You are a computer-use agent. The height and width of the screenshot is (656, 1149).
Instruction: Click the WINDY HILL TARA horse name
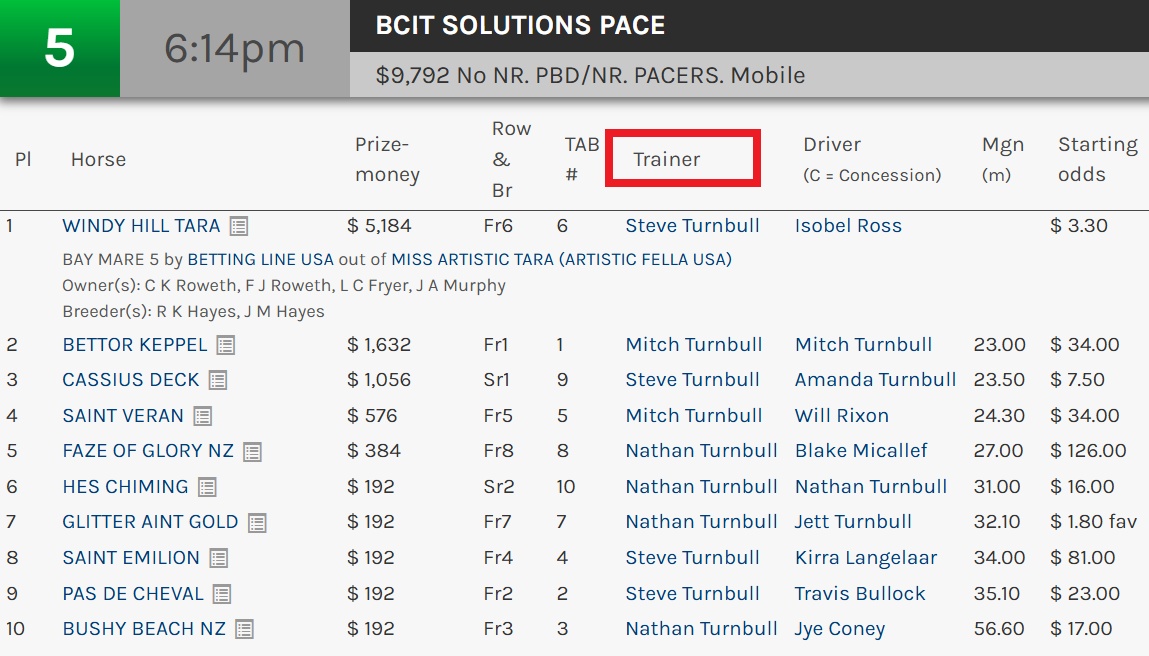pos(141,226)
